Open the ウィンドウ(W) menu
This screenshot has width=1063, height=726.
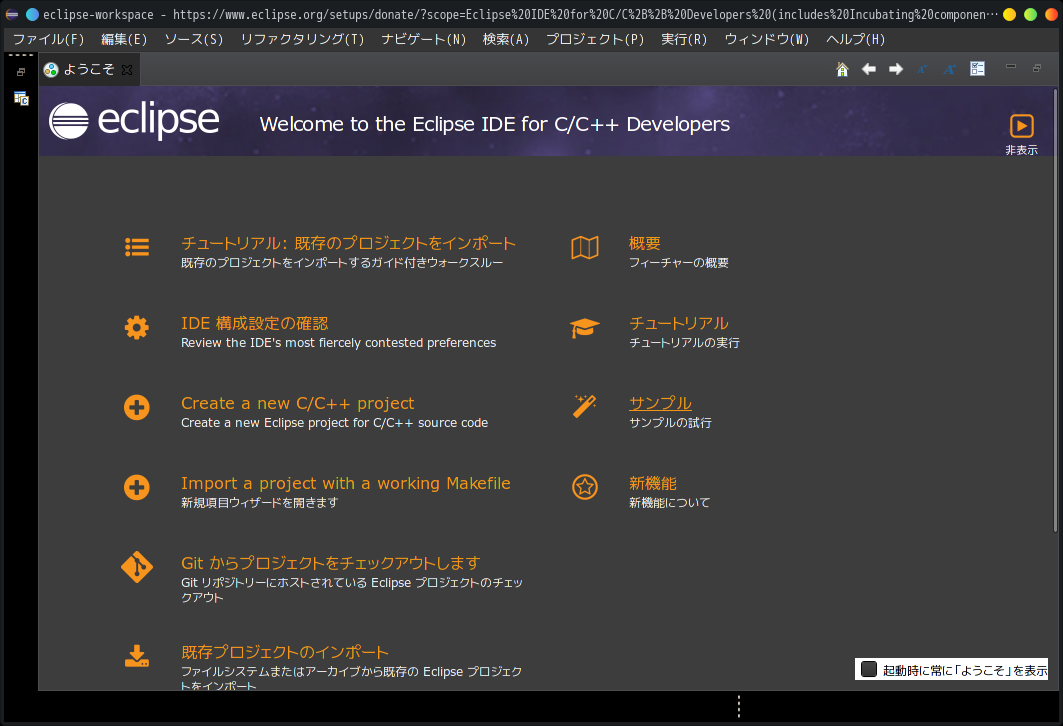pos(767,39)
